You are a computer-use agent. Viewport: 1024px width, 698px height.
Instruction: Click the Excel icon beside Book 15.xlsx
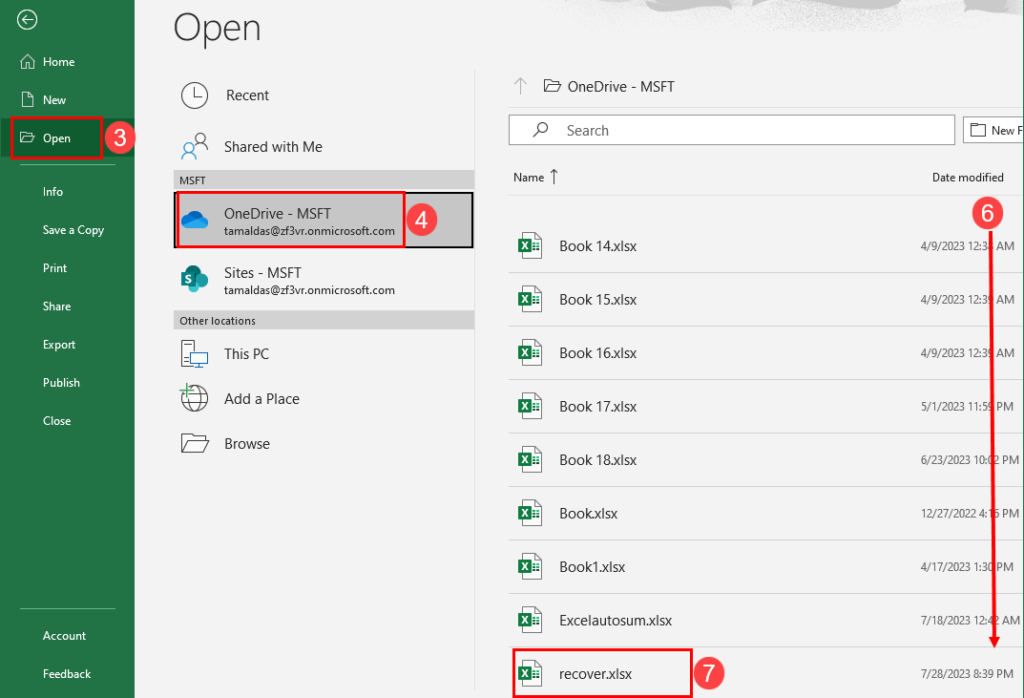point(530,300)
